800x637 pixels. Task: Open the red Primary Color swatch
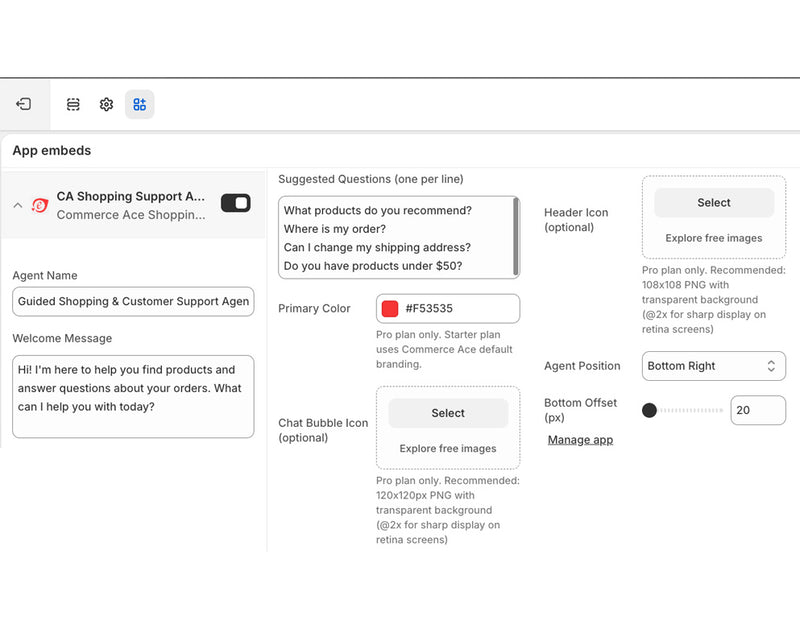[x=390, y=309]
